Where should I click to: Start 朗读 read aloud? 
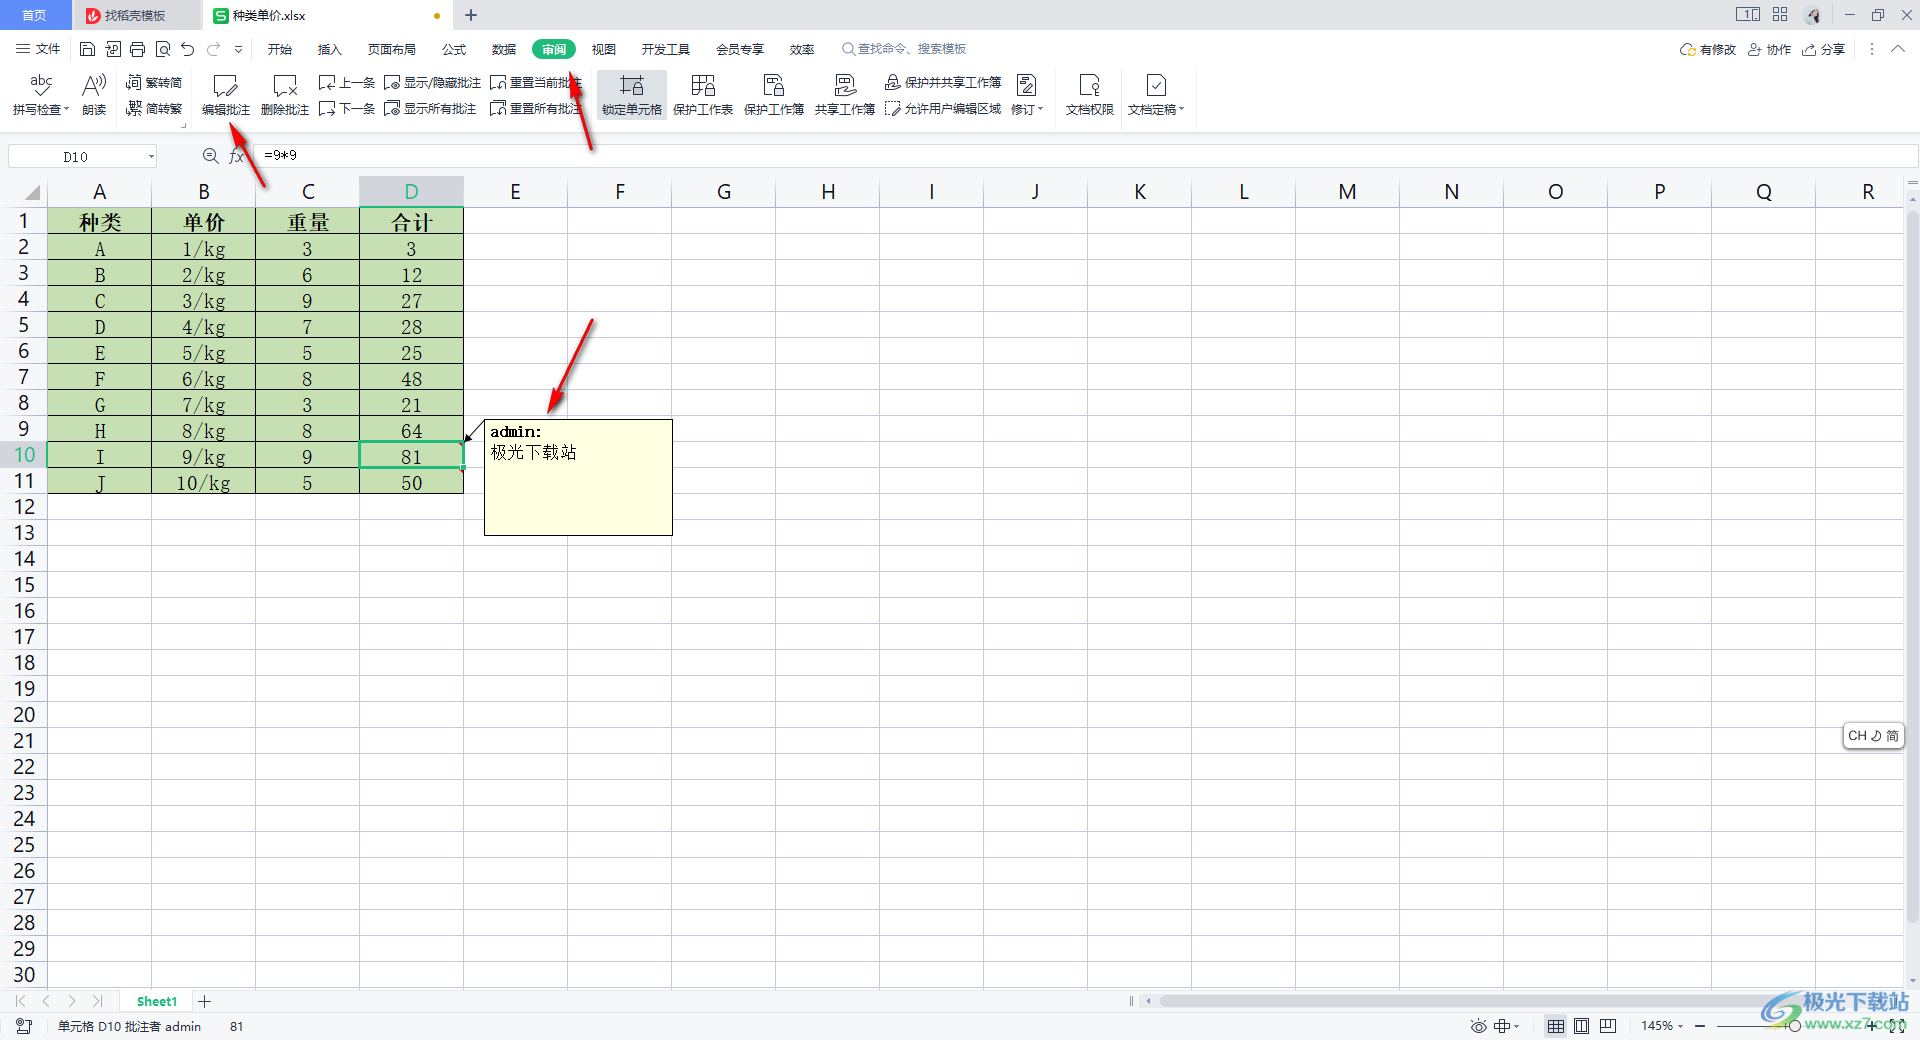(94, 95)
